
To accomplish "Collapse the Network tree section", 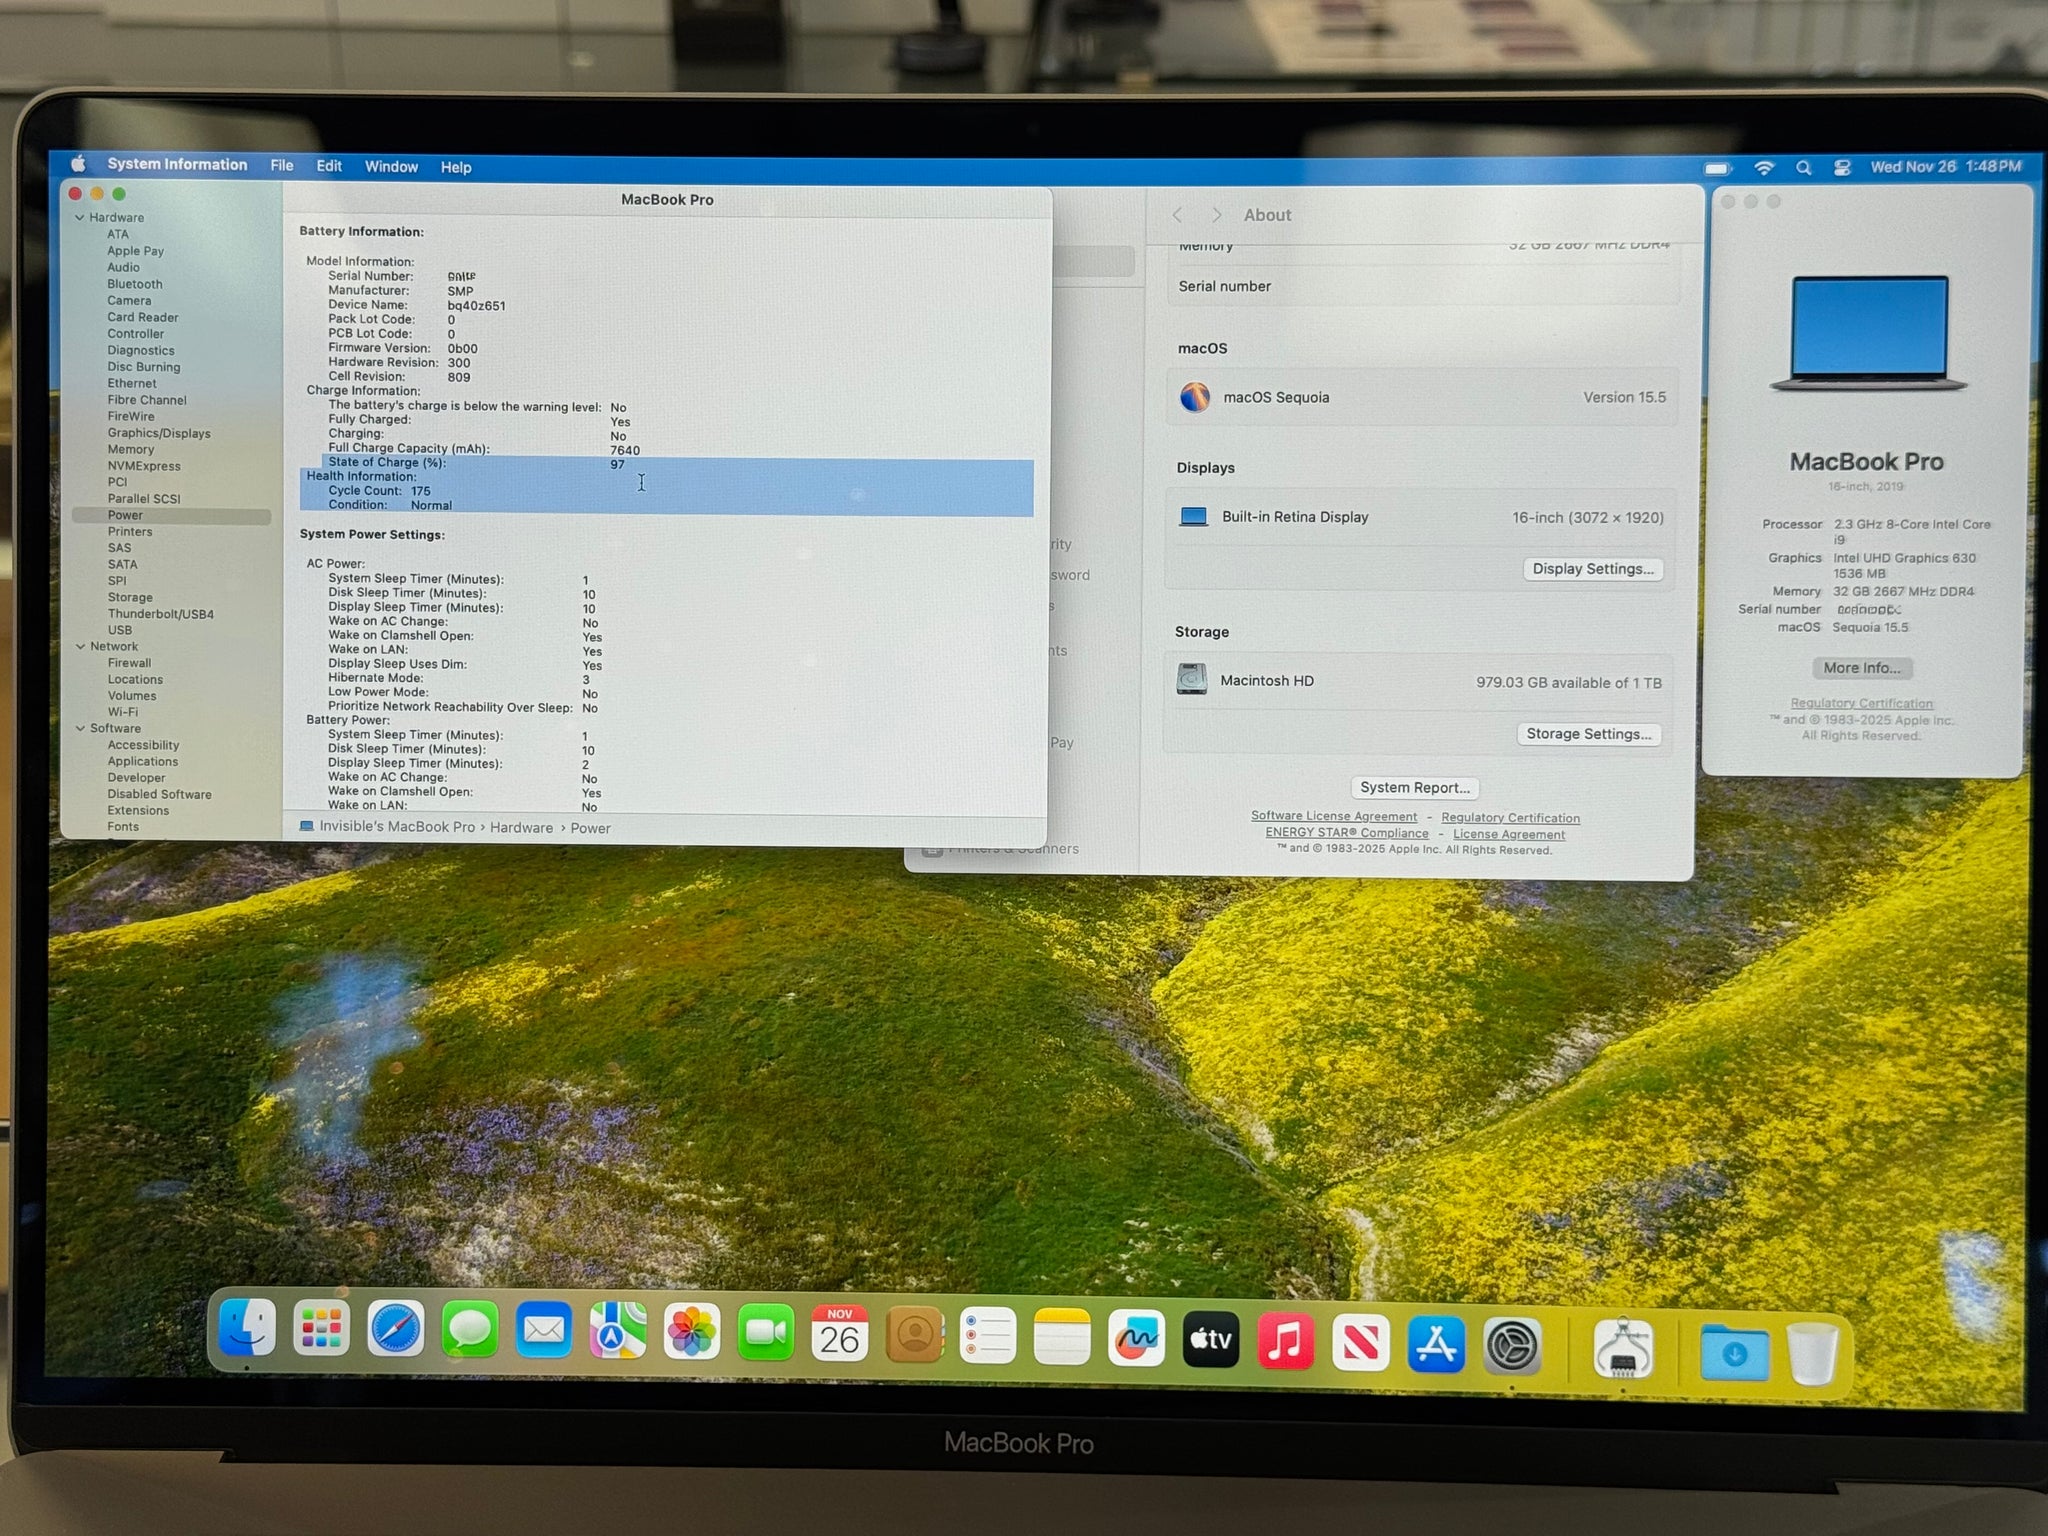I will (80, 647).
